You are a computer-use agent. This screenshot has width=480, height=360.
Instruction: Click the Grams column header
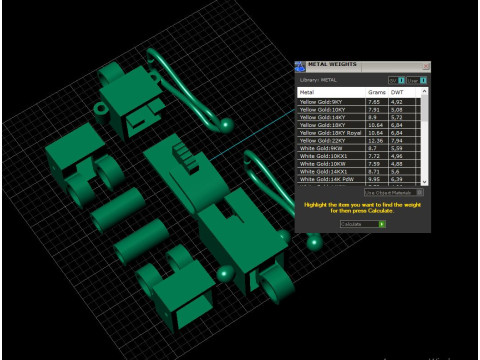pyautogui.click(x=377, y=92)
